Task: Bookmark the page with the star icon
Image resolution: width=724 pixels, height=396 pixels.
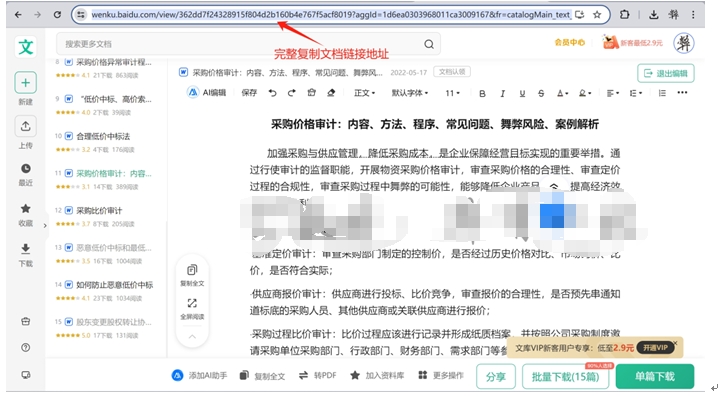Action: [597, 15]
